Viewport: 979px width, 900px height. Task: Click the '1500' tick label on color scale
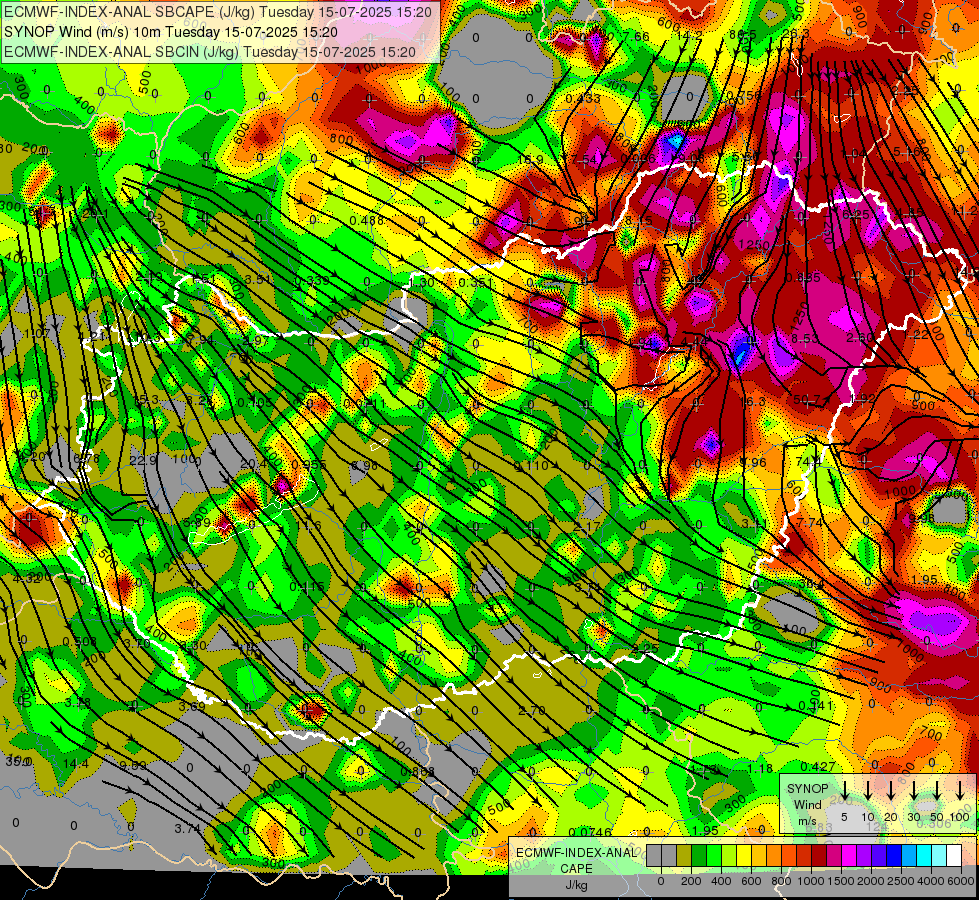click(841, 881)
